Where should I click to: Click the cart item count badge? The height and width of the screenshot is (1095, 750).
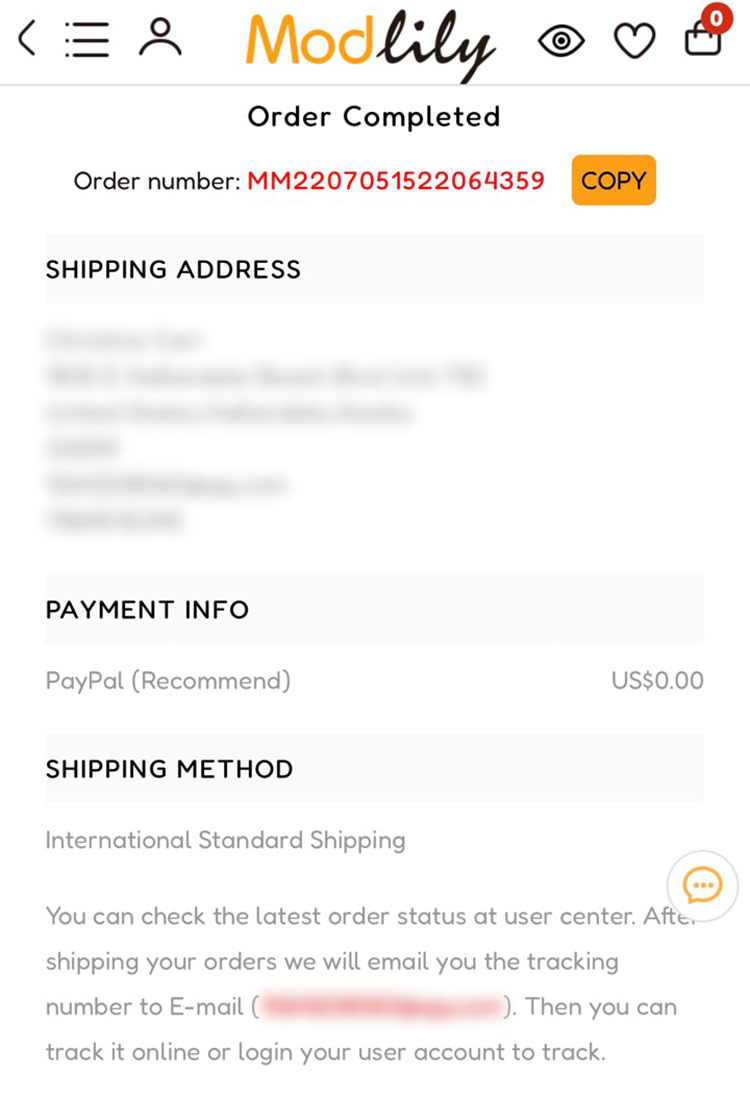[x=716, y=17]
